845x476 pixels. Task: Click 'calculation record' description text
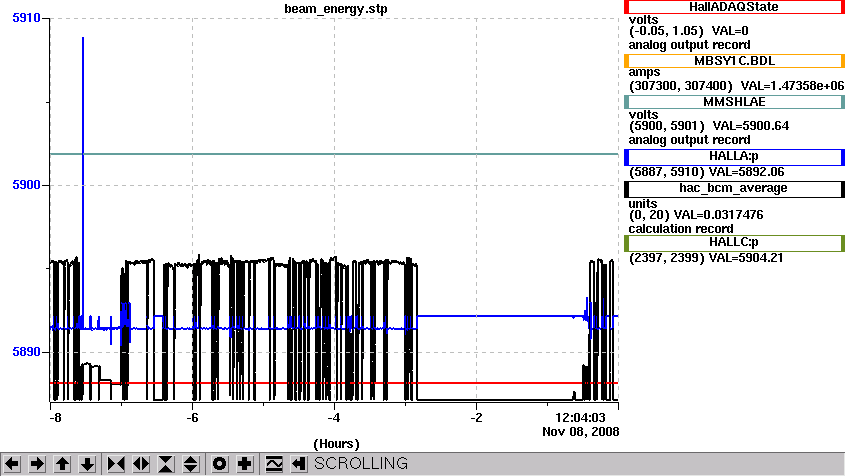[x=681, y=229]
